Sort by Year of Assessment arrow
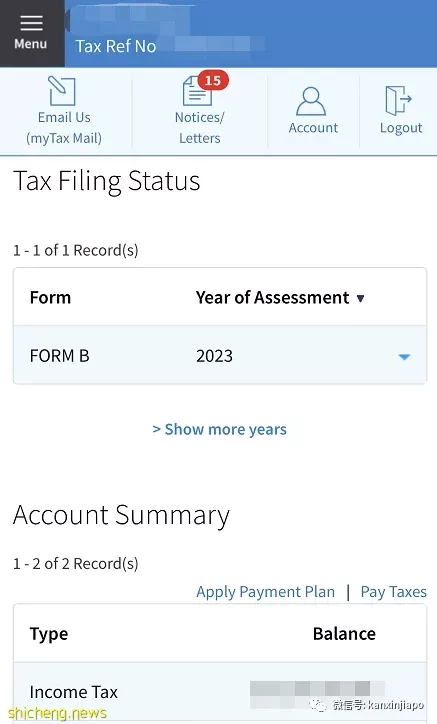This screenshot has height=724, width=437. [361, 298]
